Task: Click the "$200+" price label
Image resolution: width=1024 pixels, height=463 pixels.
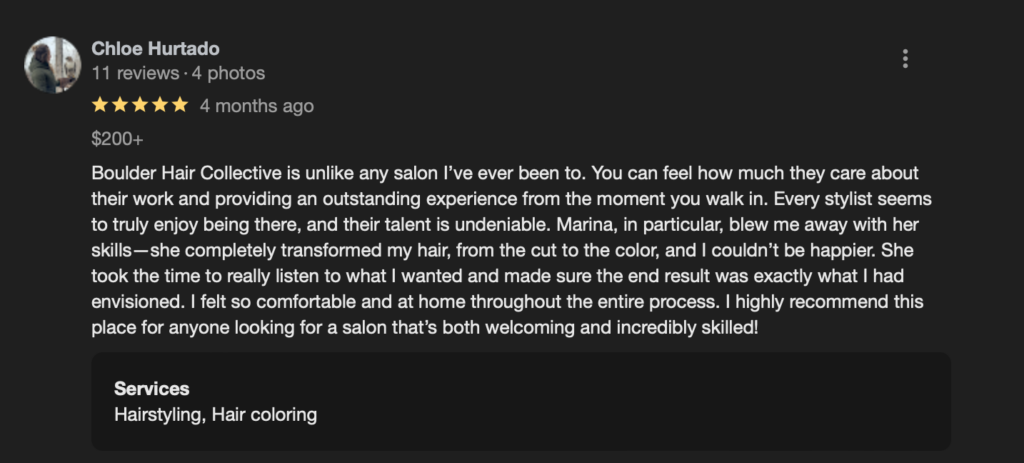Action: (x=117, y=139)
